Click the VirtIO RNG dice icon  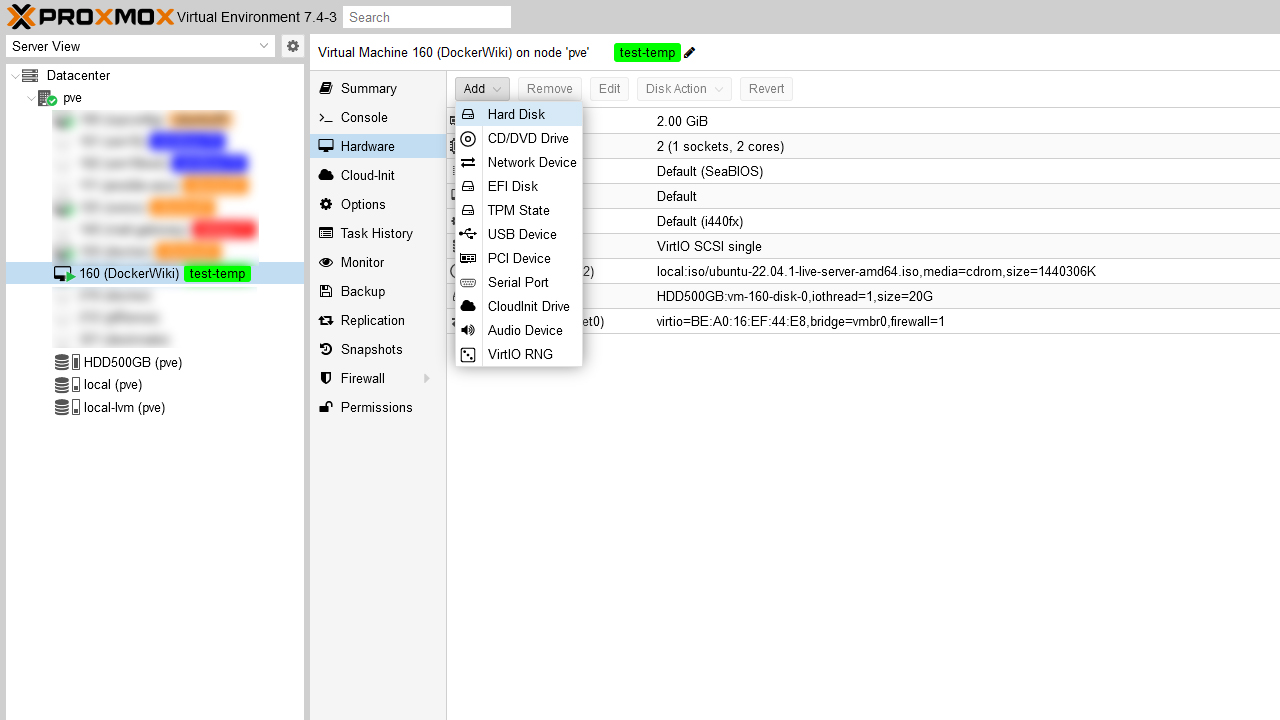pos(468,354)
